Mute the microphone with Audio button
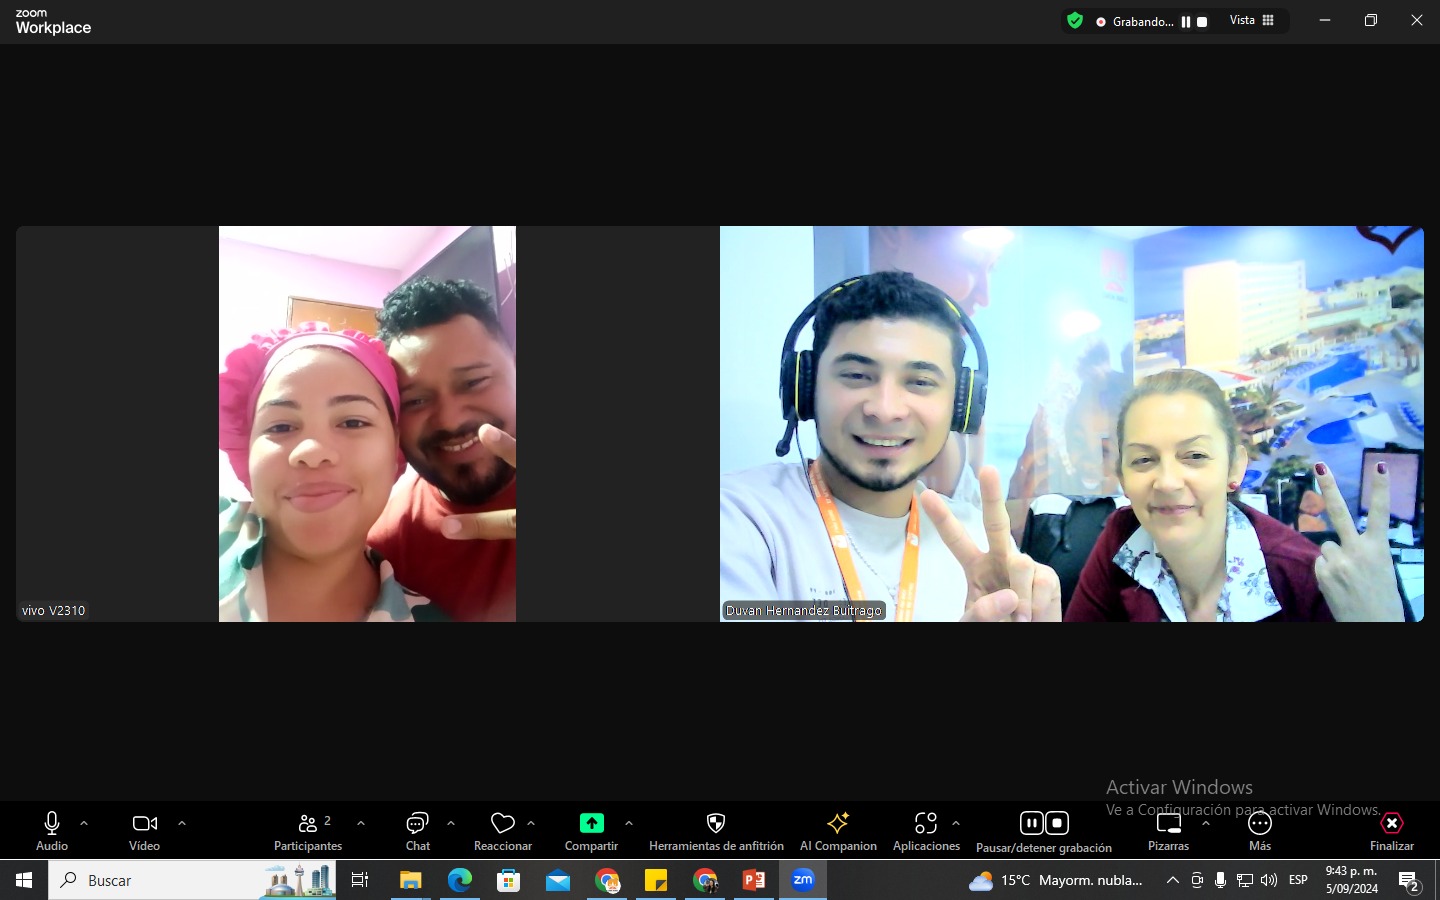The height and width of the screenshot is (900, 1440). pos(52,830)
